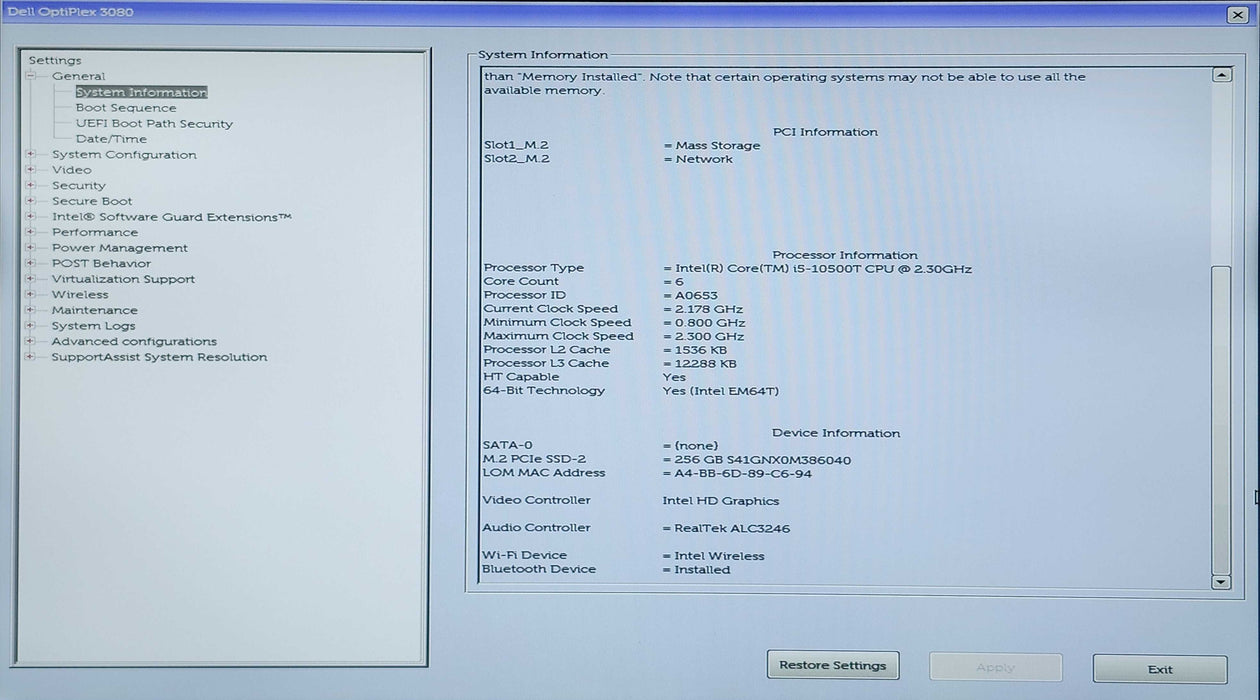Select System Information in tree
Image resolution: width=1260 pixels, height=700 pixels.
click(141, 92)
